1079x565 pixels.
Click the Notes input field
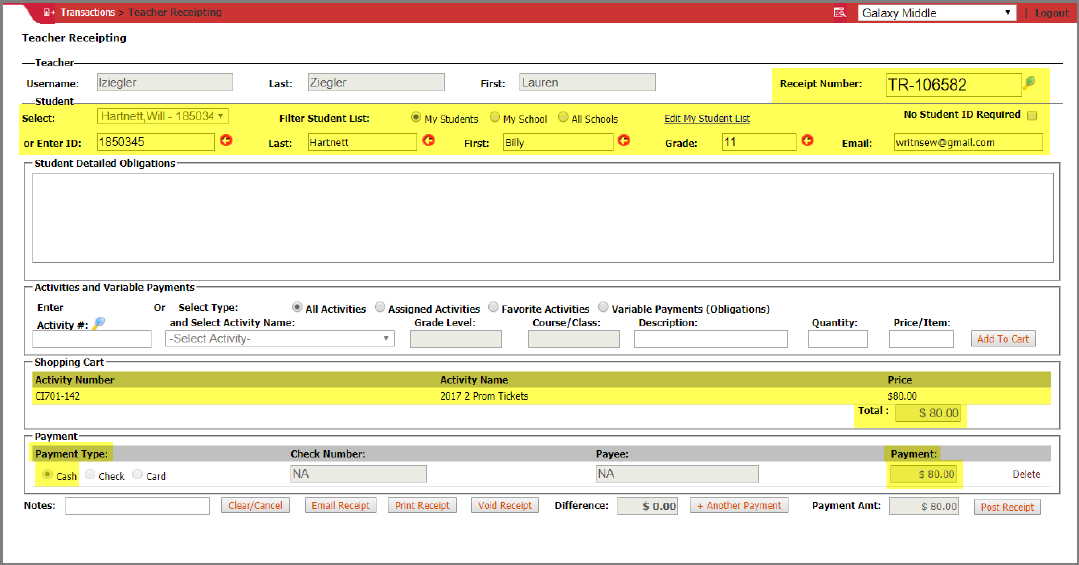tap(138, 506)
